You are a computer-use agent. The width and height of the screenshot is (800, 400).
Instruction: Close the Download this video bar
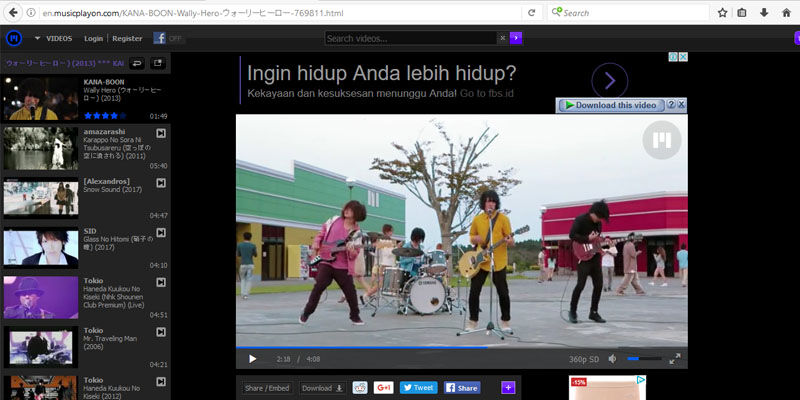click(x=682, y=105)
